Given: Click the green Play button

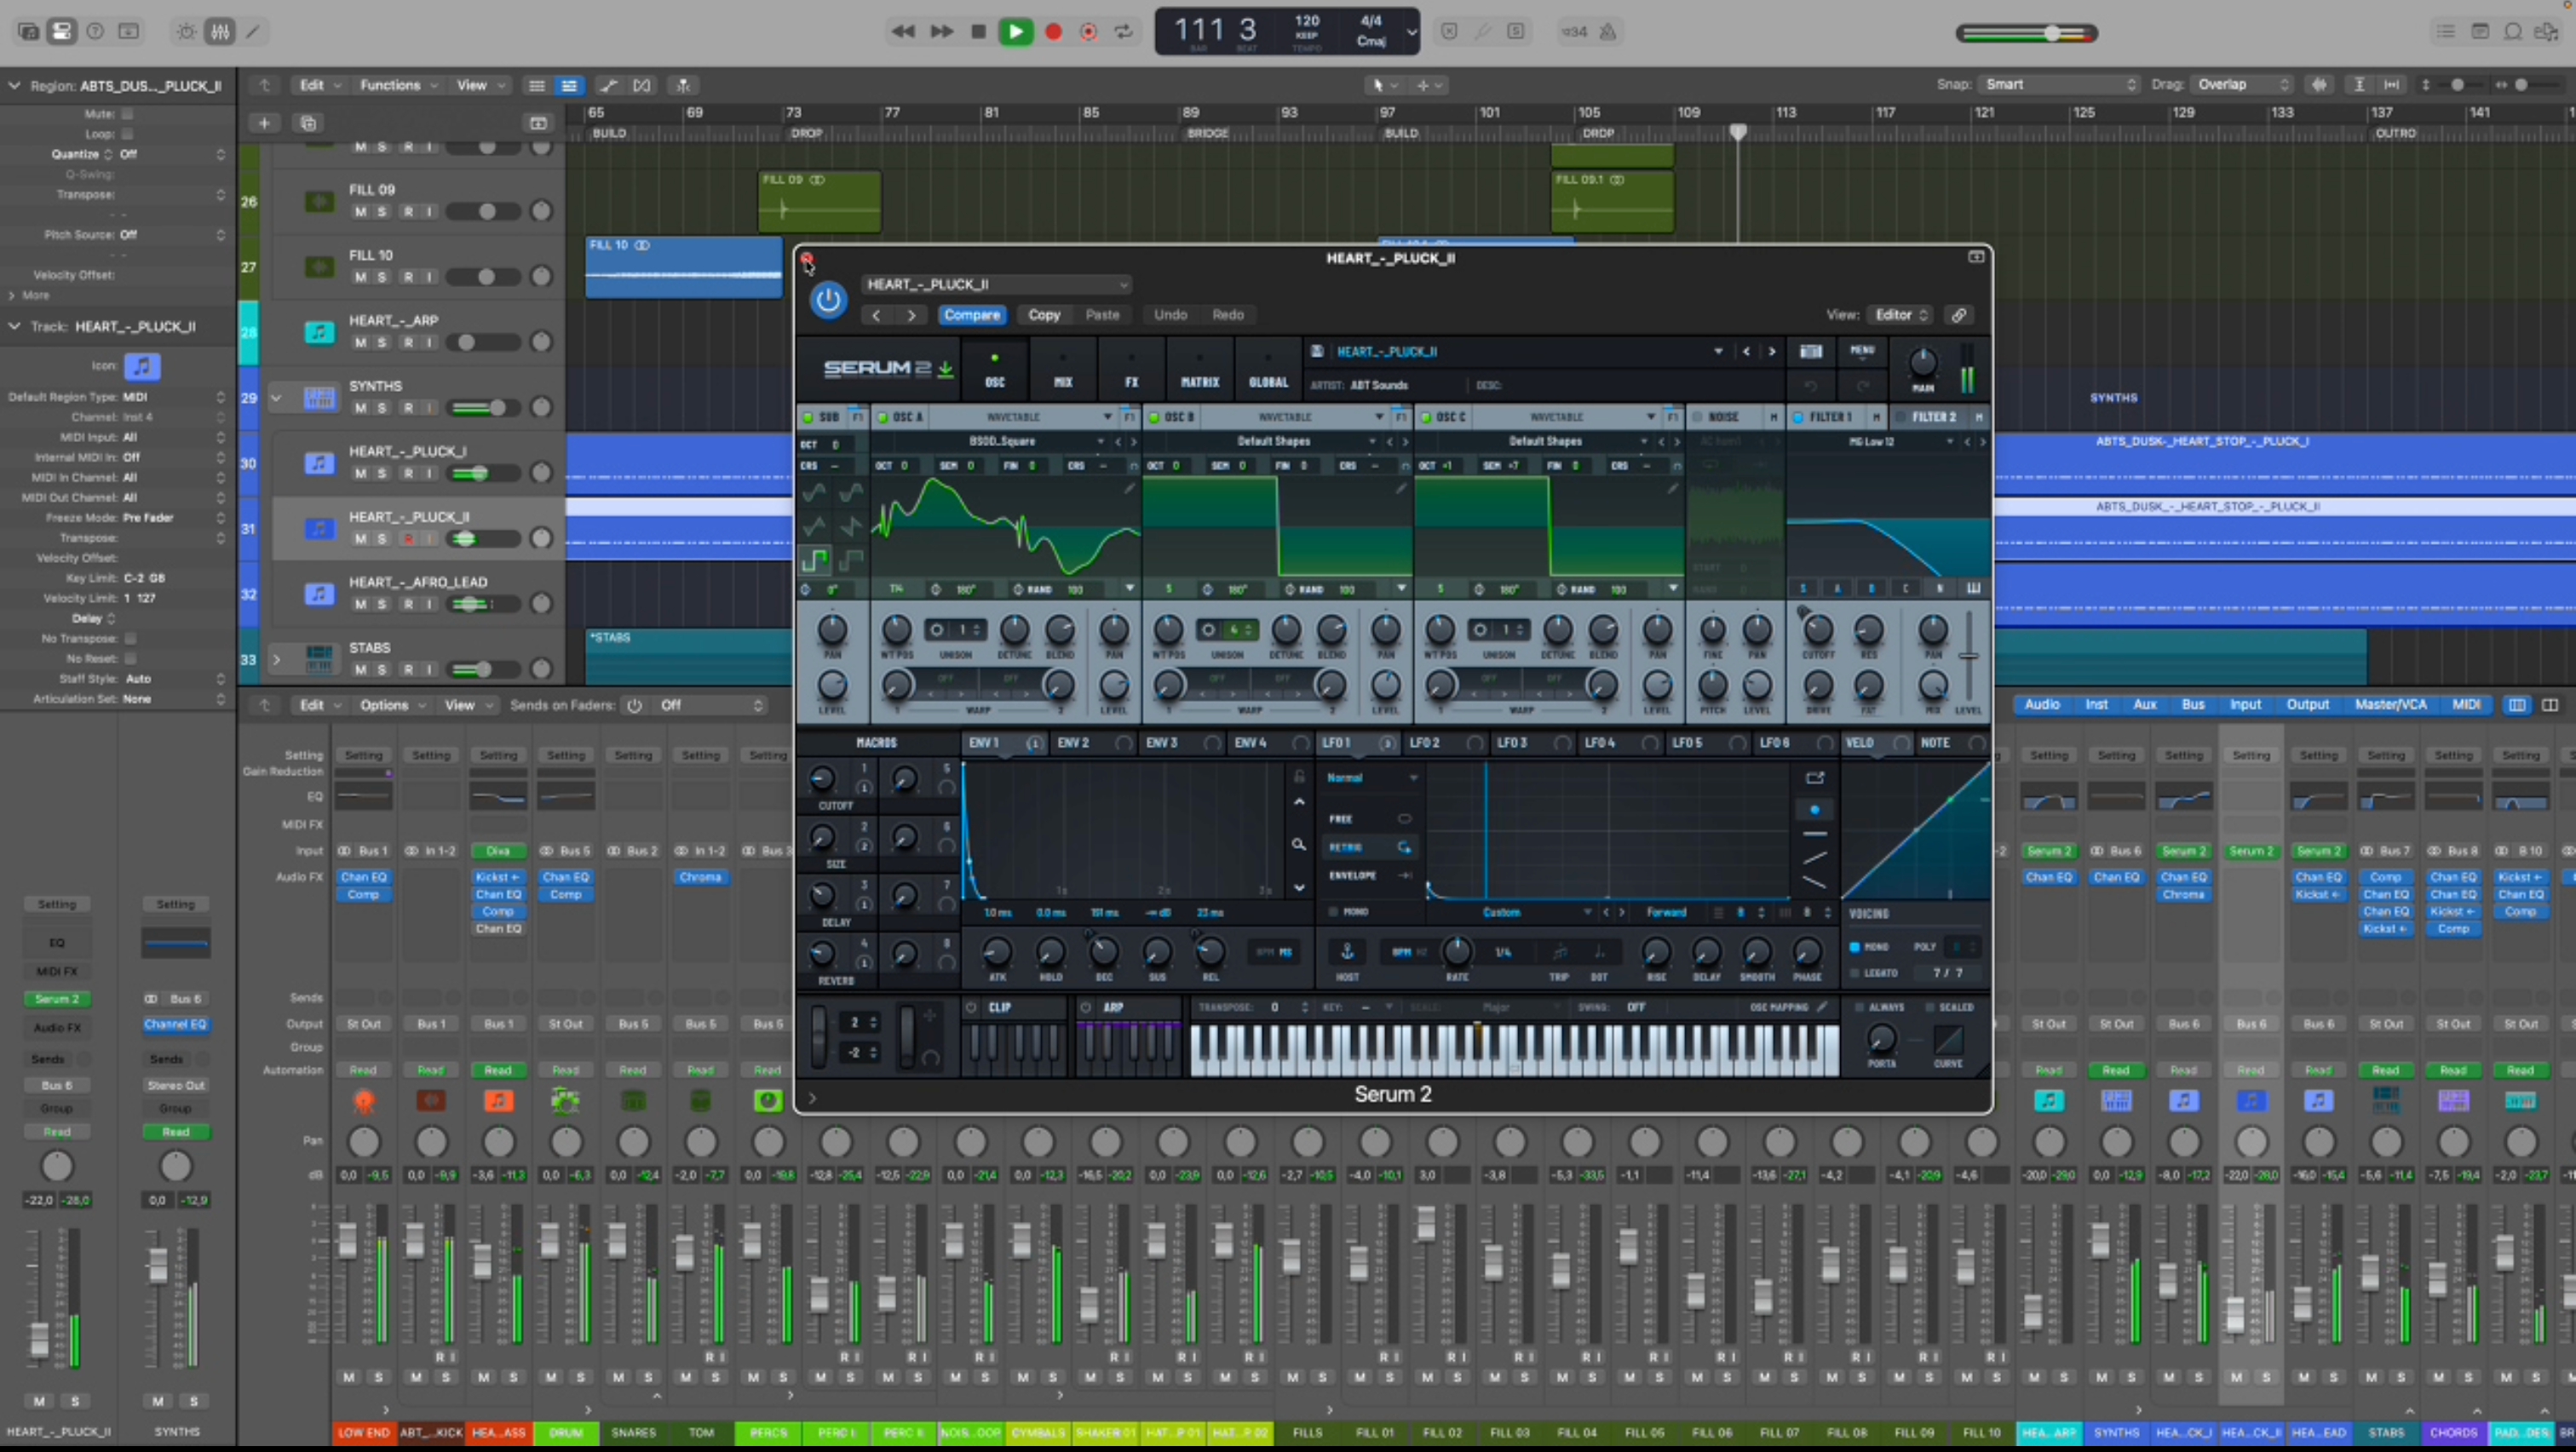Looking at the screenshot, I should tap(1015, 32).
